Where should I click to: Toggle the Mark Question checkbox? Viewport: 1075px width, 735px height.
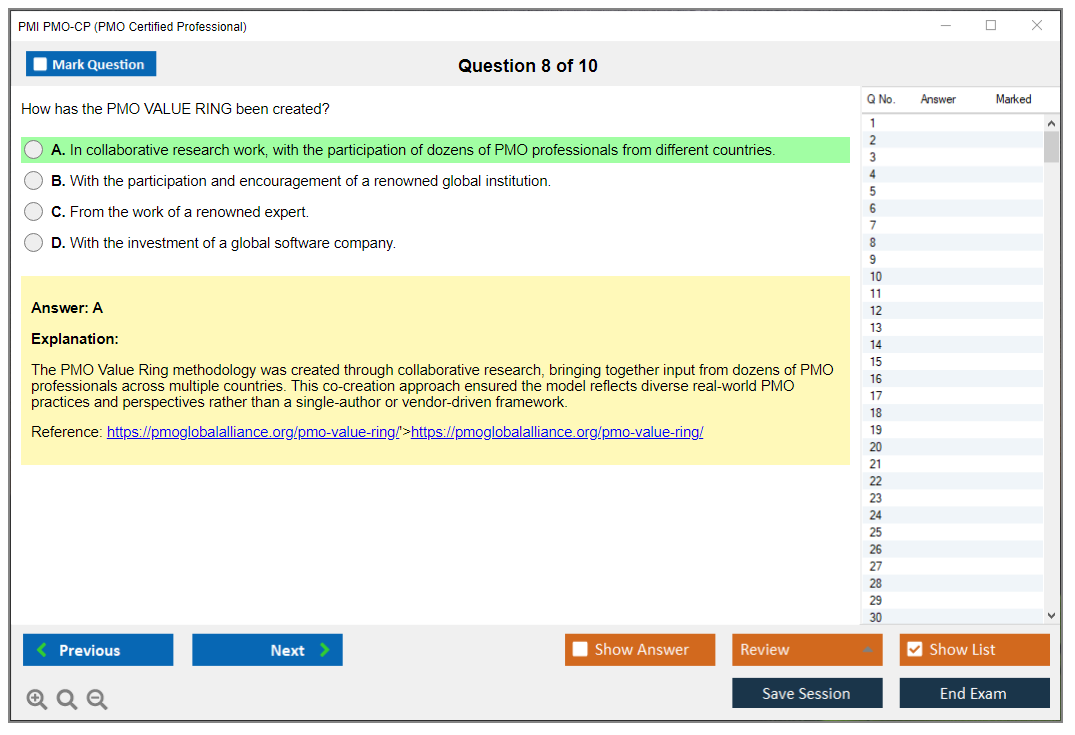[x=41, y=65]
